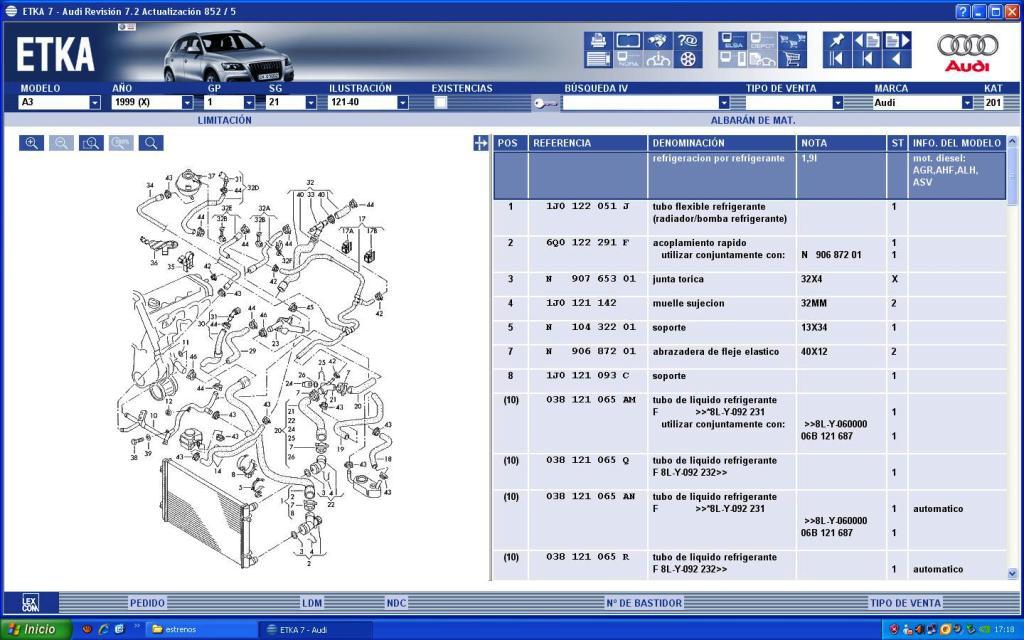Click the KAT 201 field
Screen dimensions: 1024x640
(x=993, y=103)
